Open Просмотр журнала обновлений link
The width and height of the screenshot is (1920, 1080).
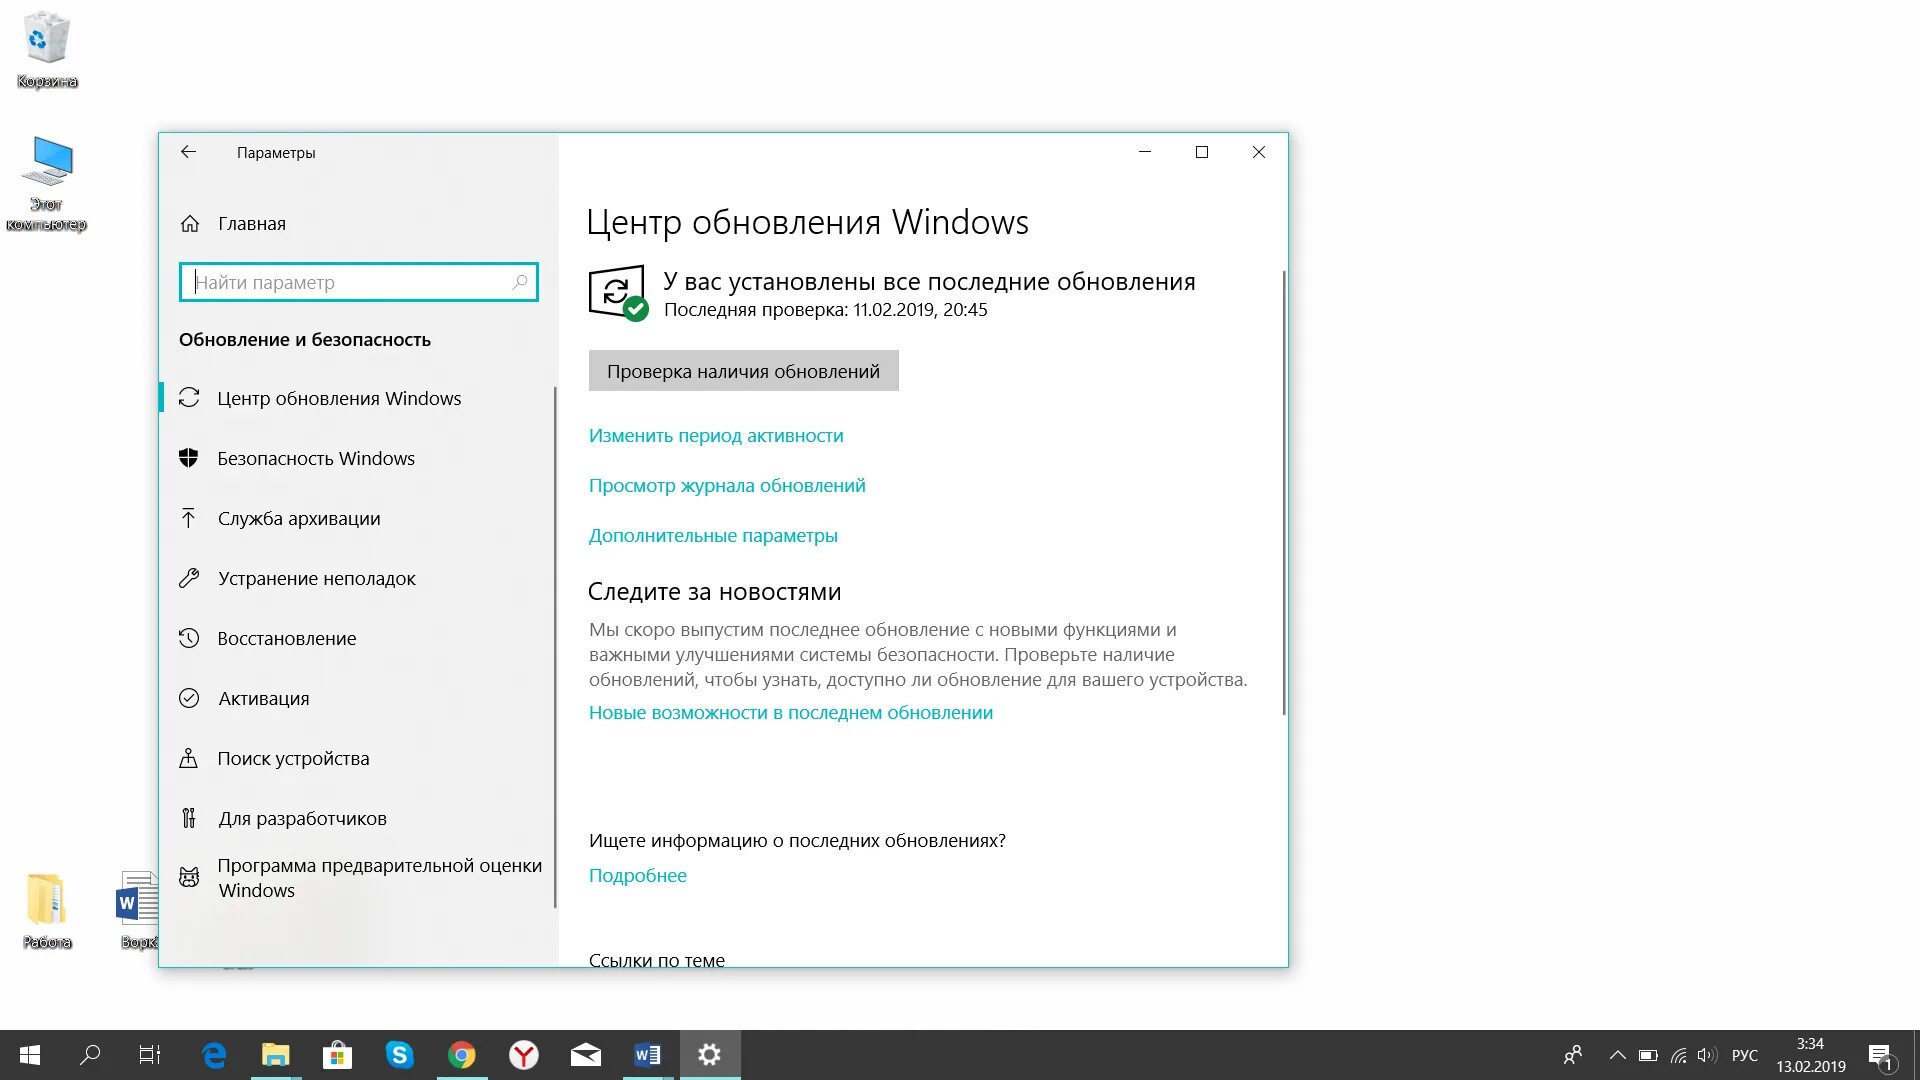coord(727,485)
